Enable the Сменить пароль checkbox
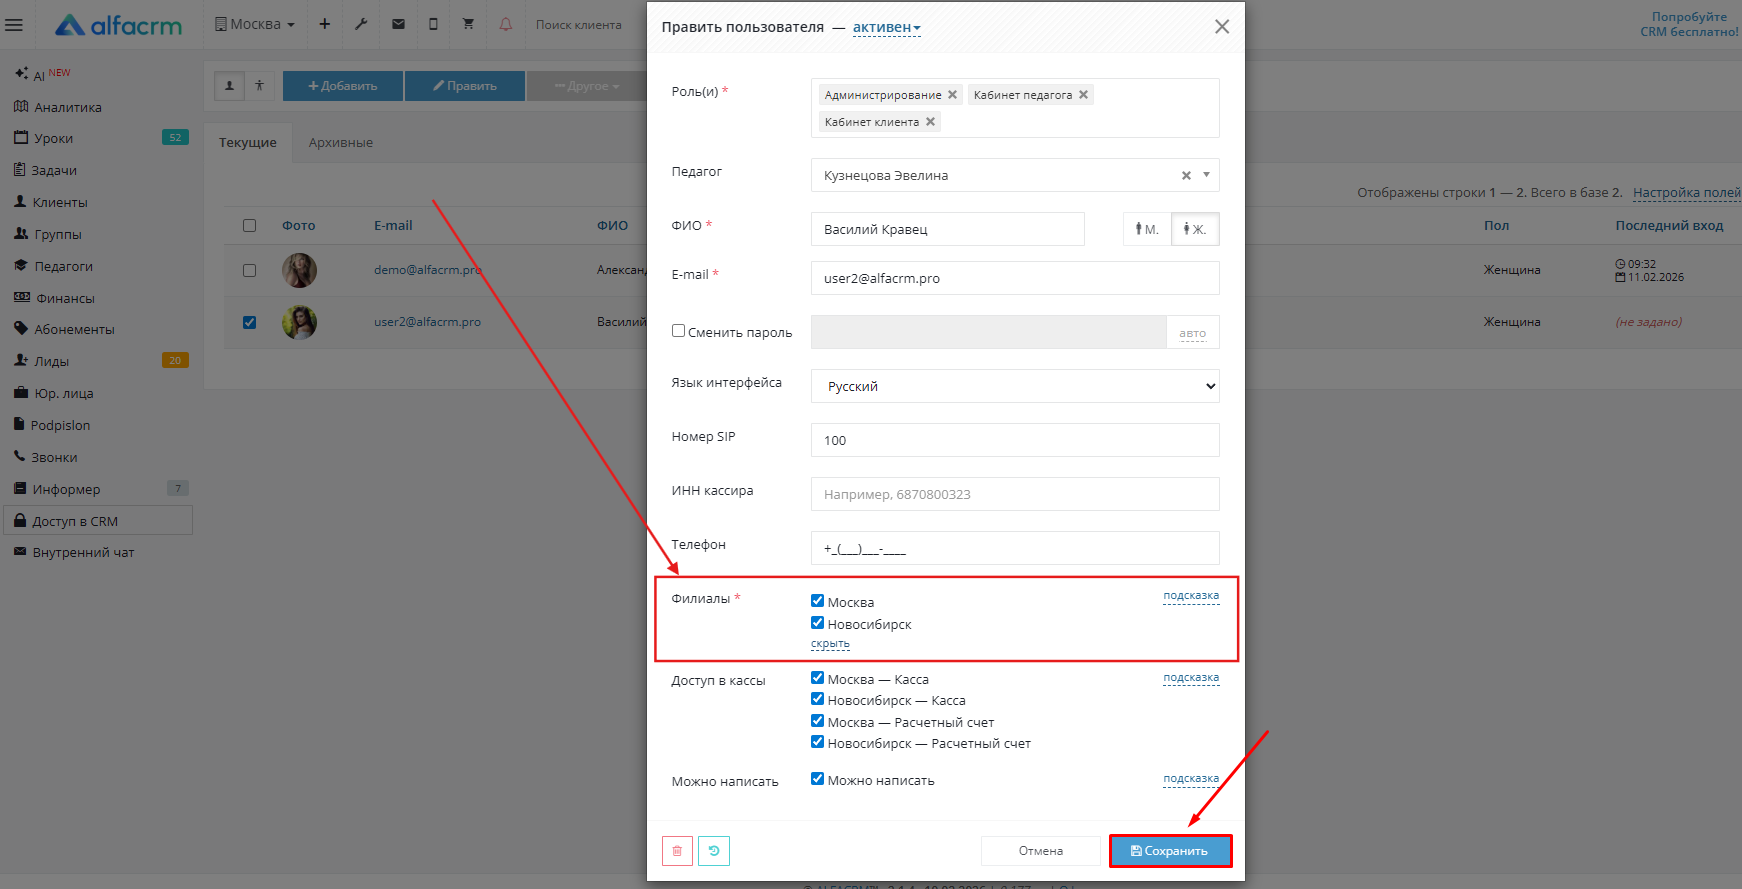The width and height of the screenshot is (1742, 889). (x=679, y=331)
